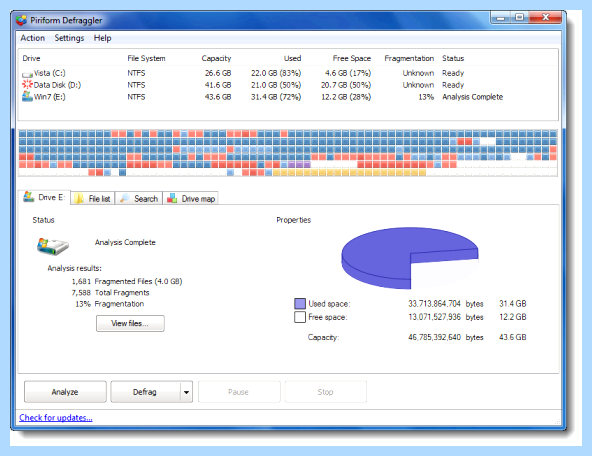Minimize the Defraggler window
Viewport: 592px width, 456px height.
pos(501,17)
